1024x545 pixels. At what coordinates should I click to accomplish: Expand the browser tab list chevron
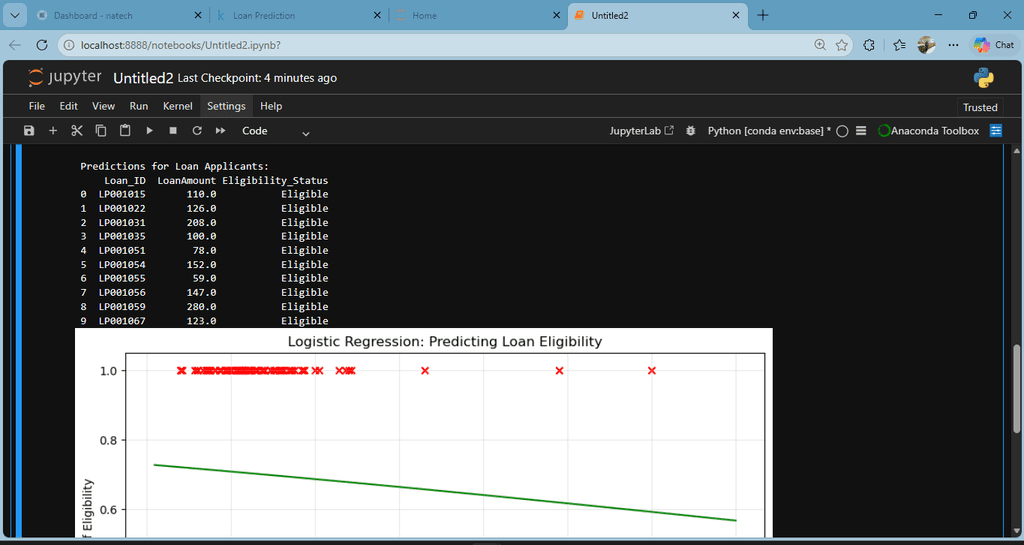15,15
